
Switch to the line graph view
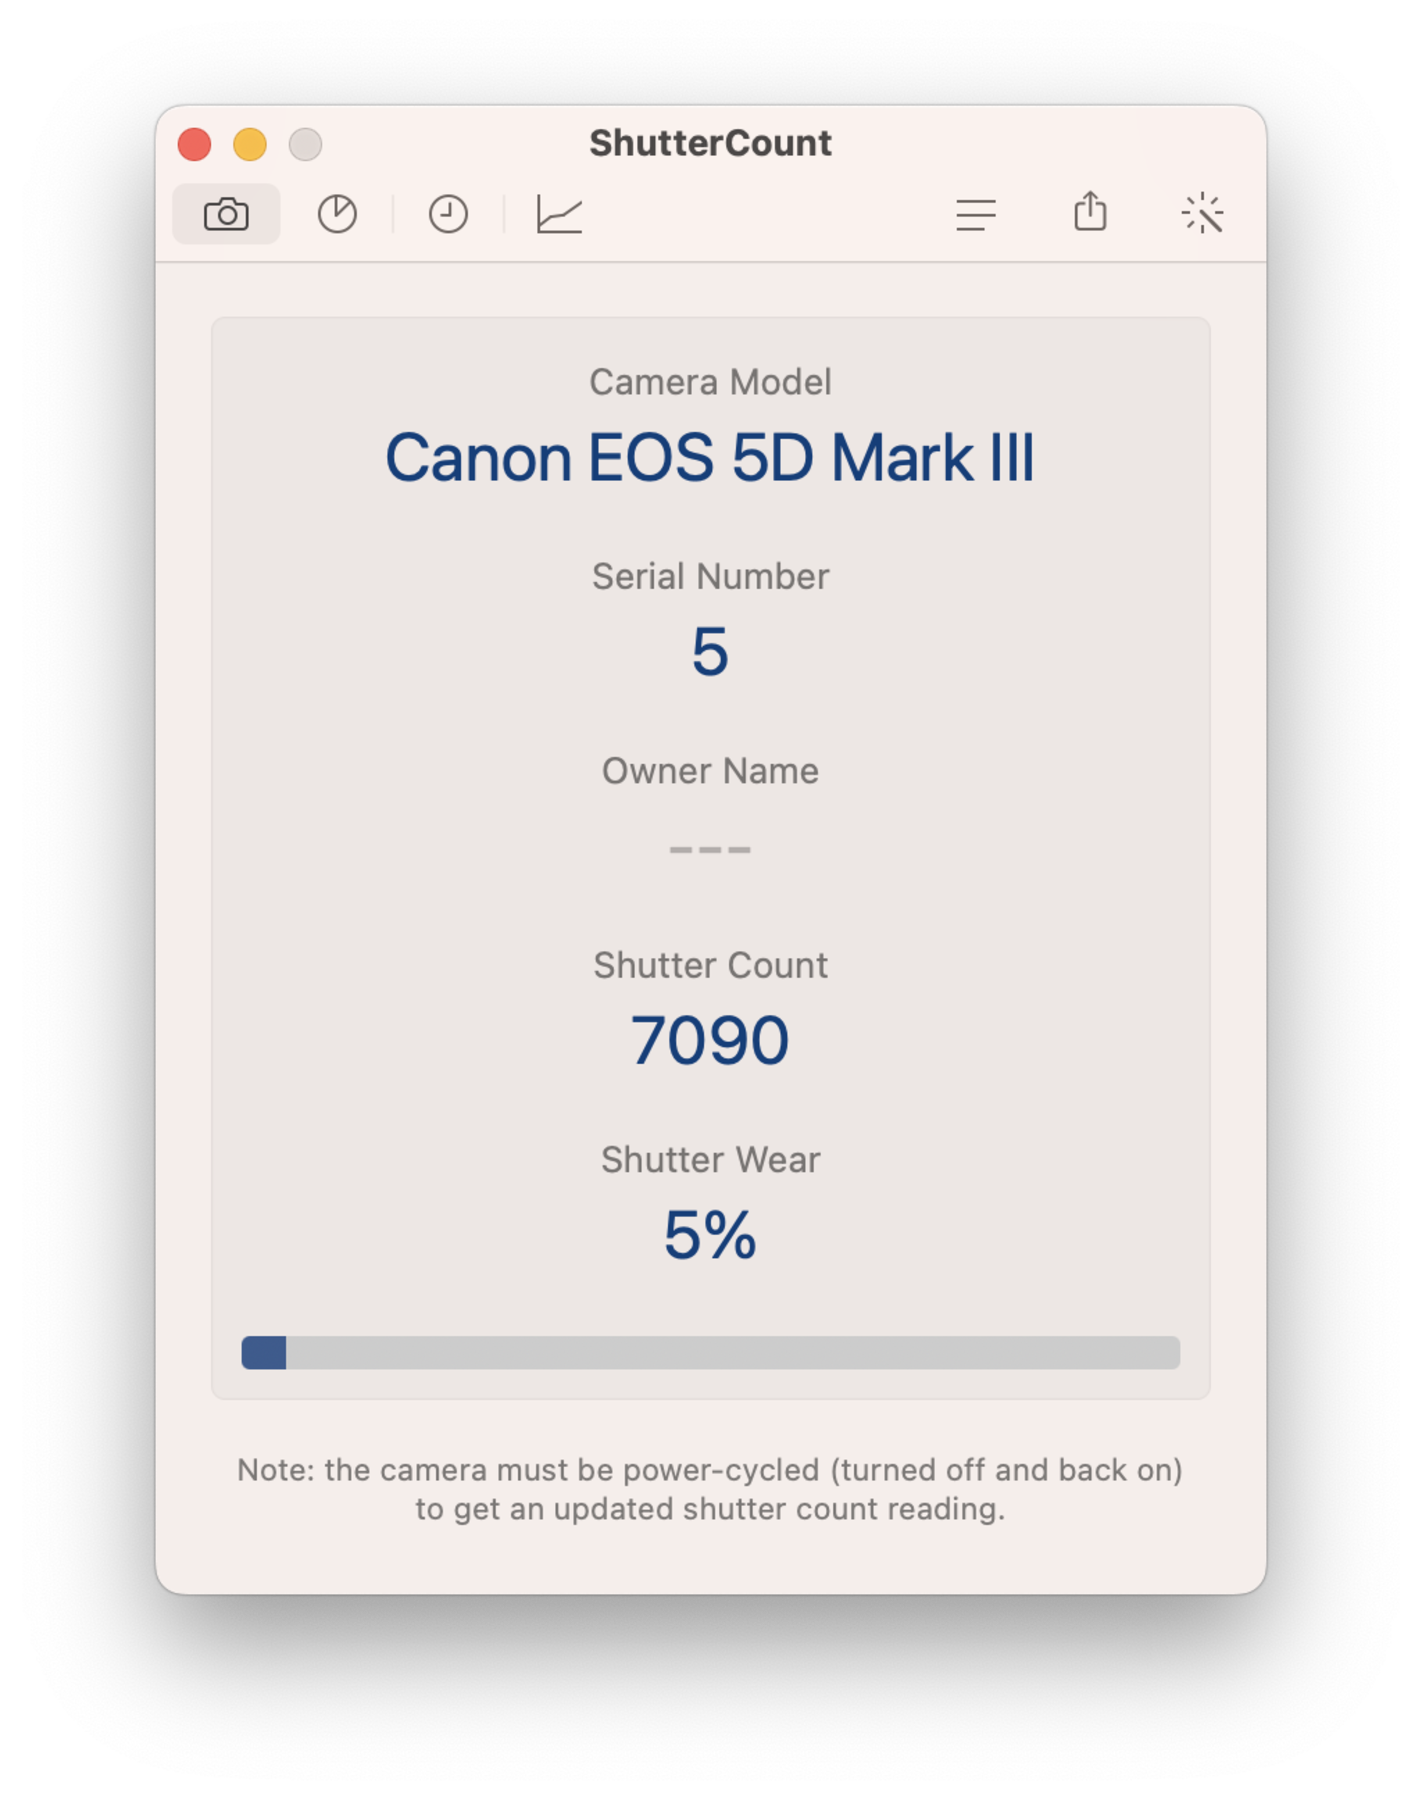tap(559, 214)
